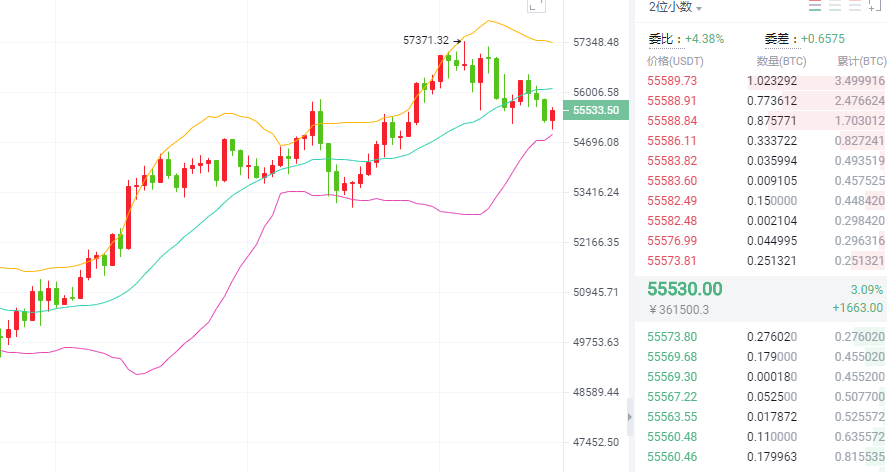This screenshot has height=472, width=887.
Task: Collapse the order book panel arrow
Action: 629,415
